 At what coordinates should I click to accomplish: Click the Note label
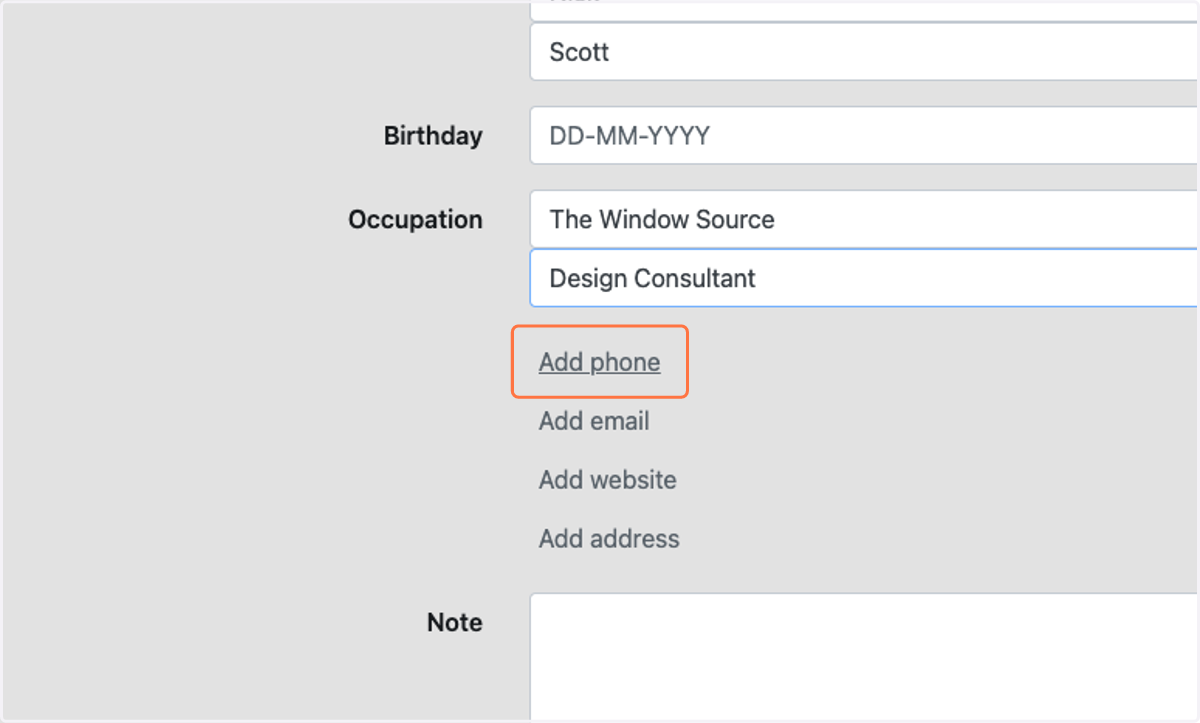coord(455,623)
